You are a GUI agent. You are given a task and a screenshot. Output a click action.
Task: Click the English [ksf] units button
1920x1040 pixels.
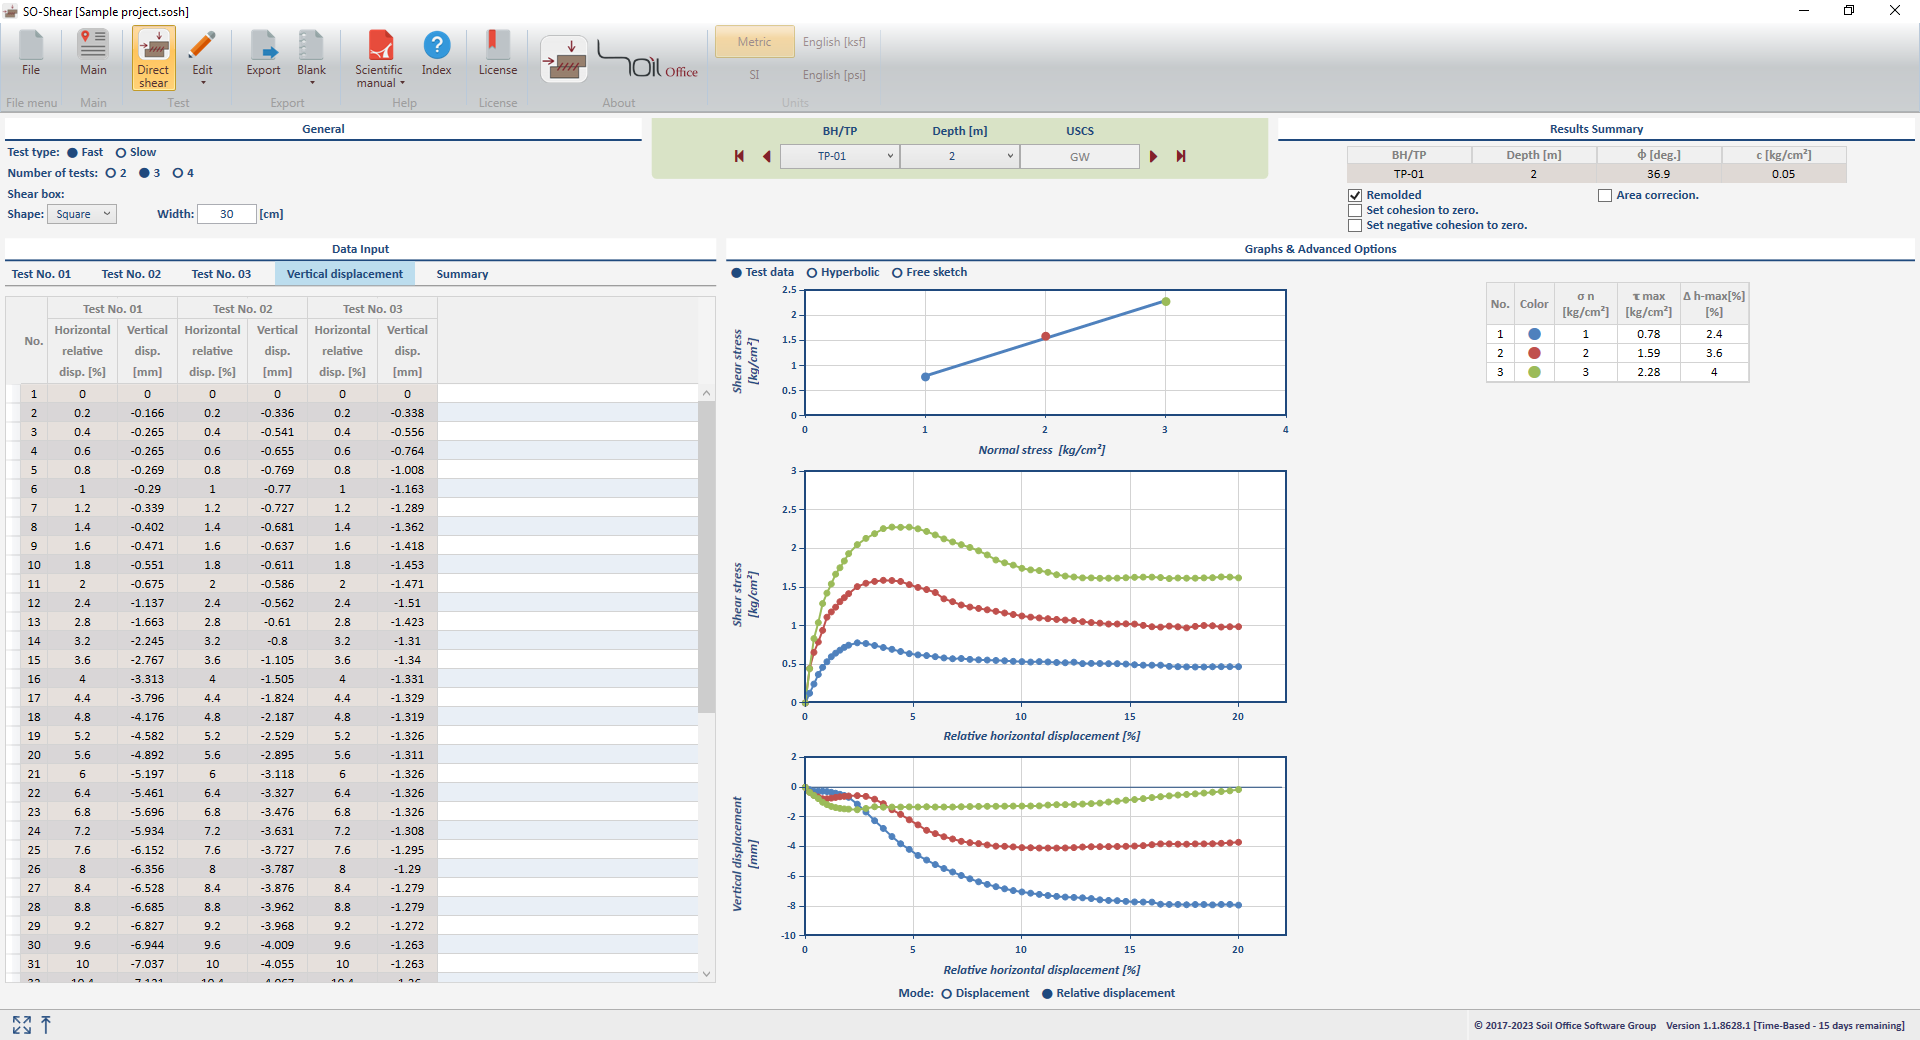[834, 42]
